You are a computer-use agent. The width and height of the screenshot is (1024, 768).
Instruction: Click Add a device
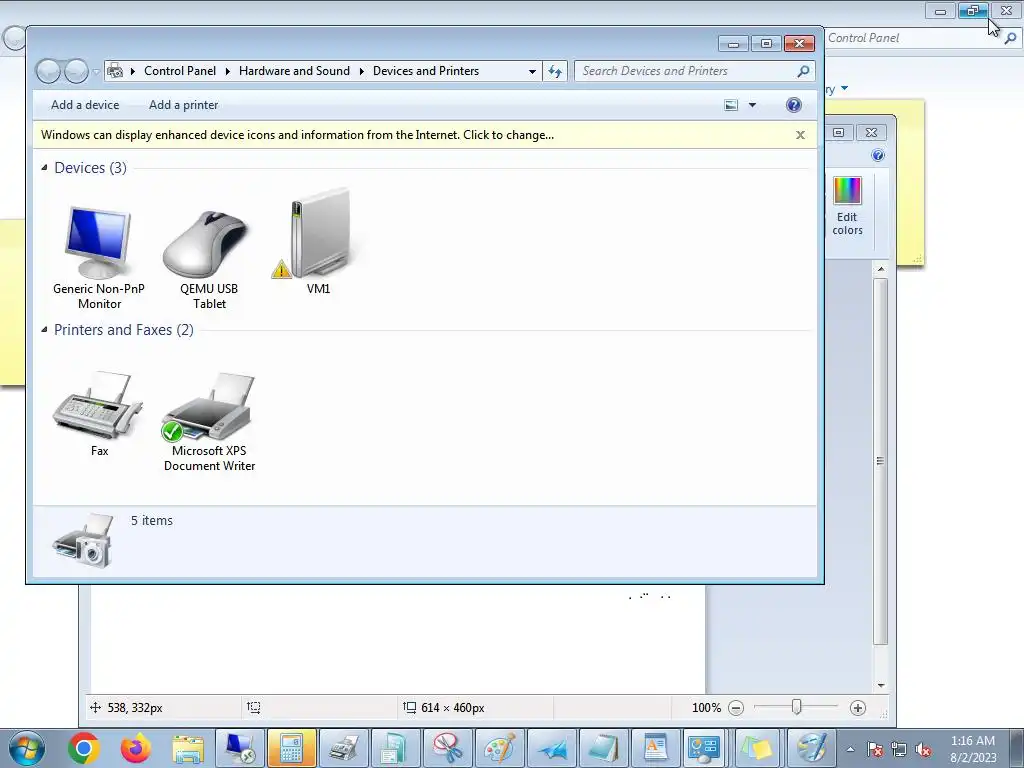85,105
